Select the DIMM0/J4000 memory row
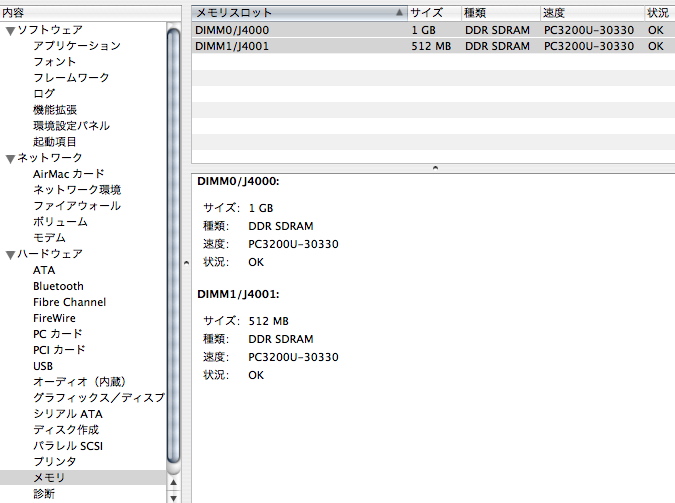 pyautogui.click(x=300, y=30)
